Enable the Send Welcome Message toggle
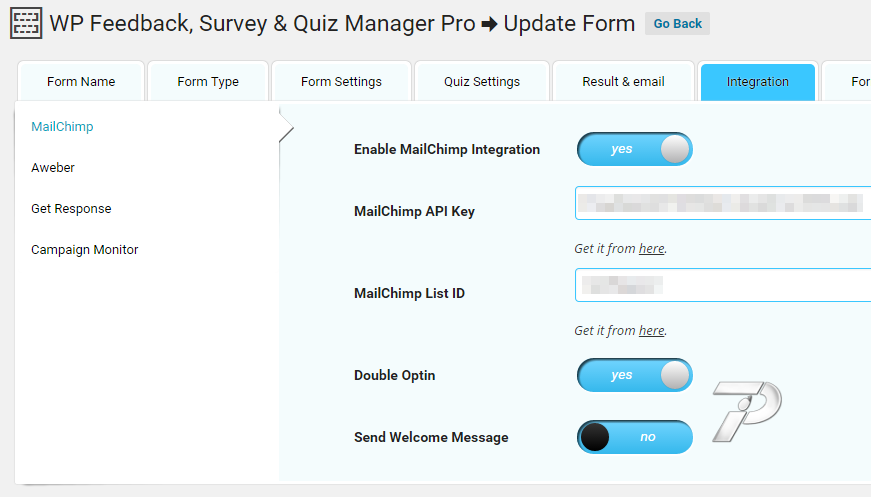The image size is (871, 497). click(x=634, y=437)
